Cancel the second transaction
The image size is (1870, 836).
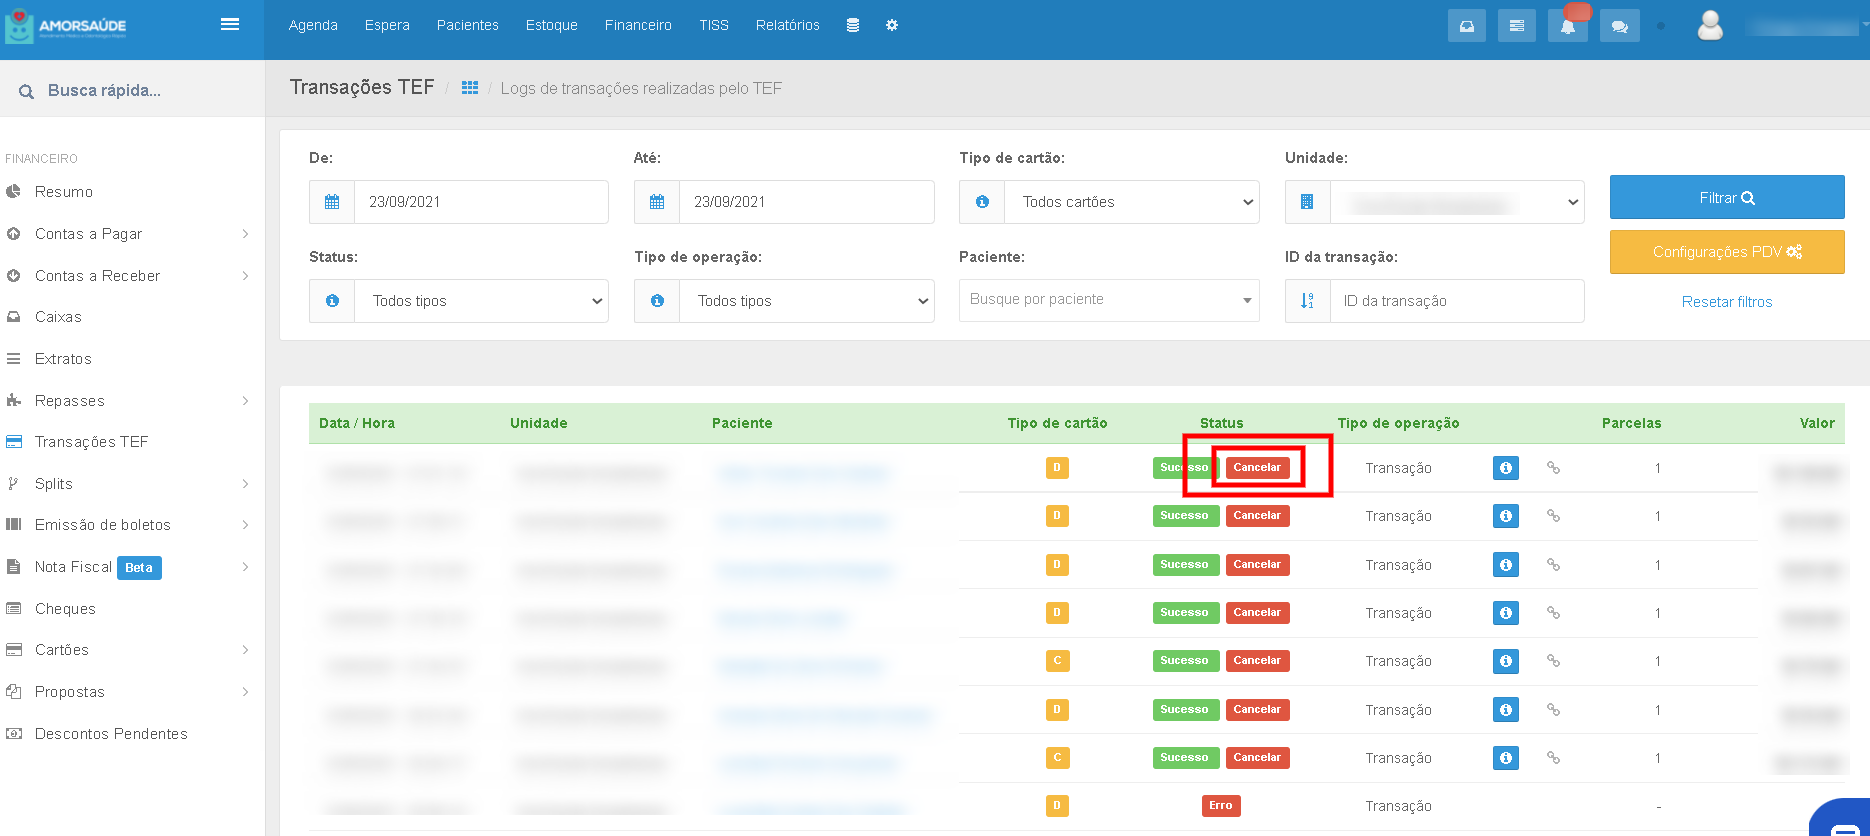pos(1257,516)
